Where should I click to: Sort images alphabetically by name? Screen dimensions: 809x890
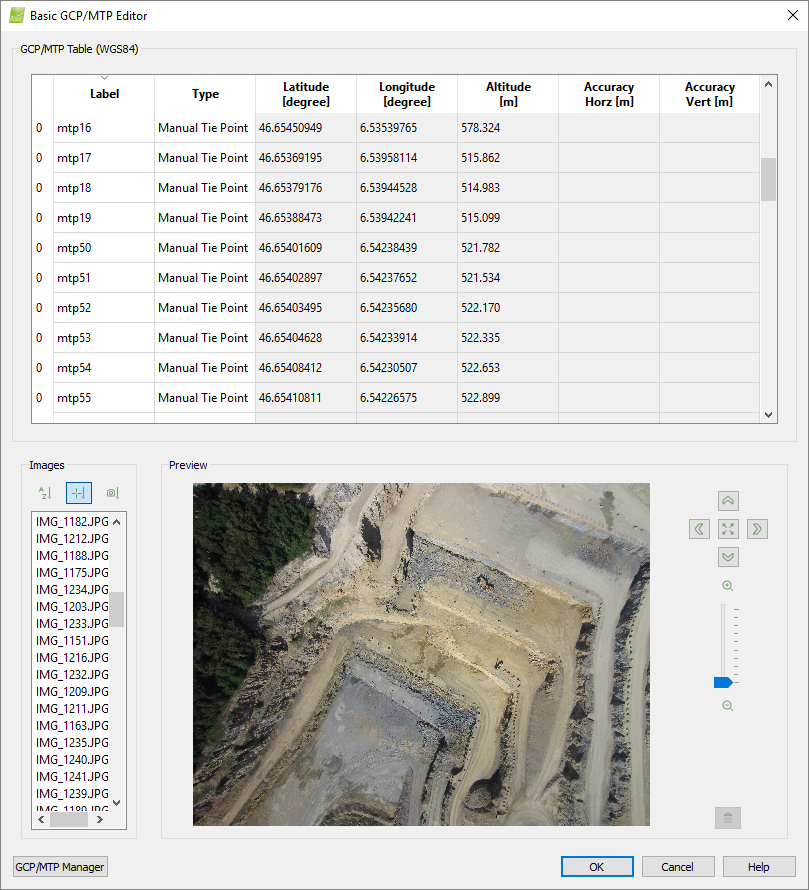tap(44, 493)
